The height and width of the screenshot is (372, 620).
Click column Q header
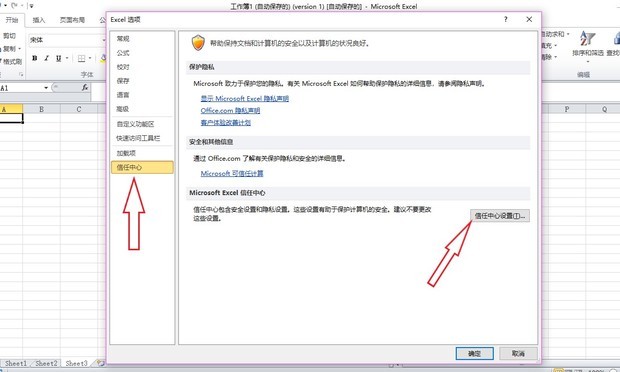coord(603,109)
